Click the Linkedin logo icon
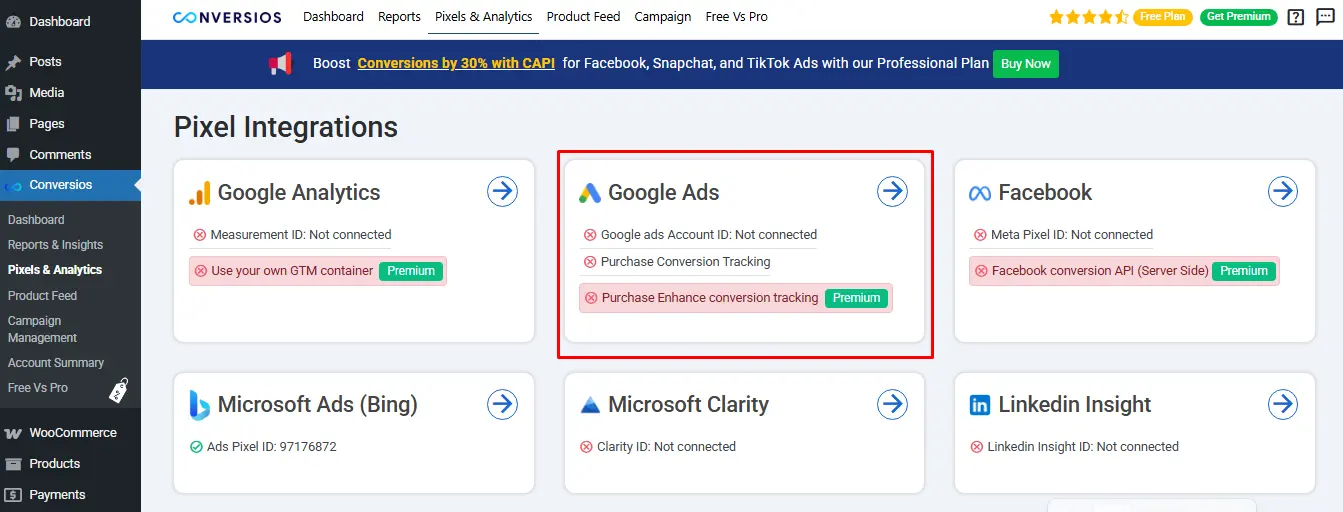Image resolution: width=1343 pixels, height=512 pixels. pos(980,405)
